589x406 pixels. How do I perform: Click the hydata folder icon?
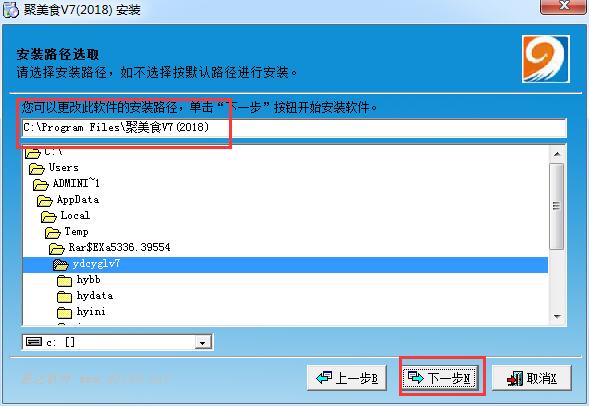click(x=65, y=297)
